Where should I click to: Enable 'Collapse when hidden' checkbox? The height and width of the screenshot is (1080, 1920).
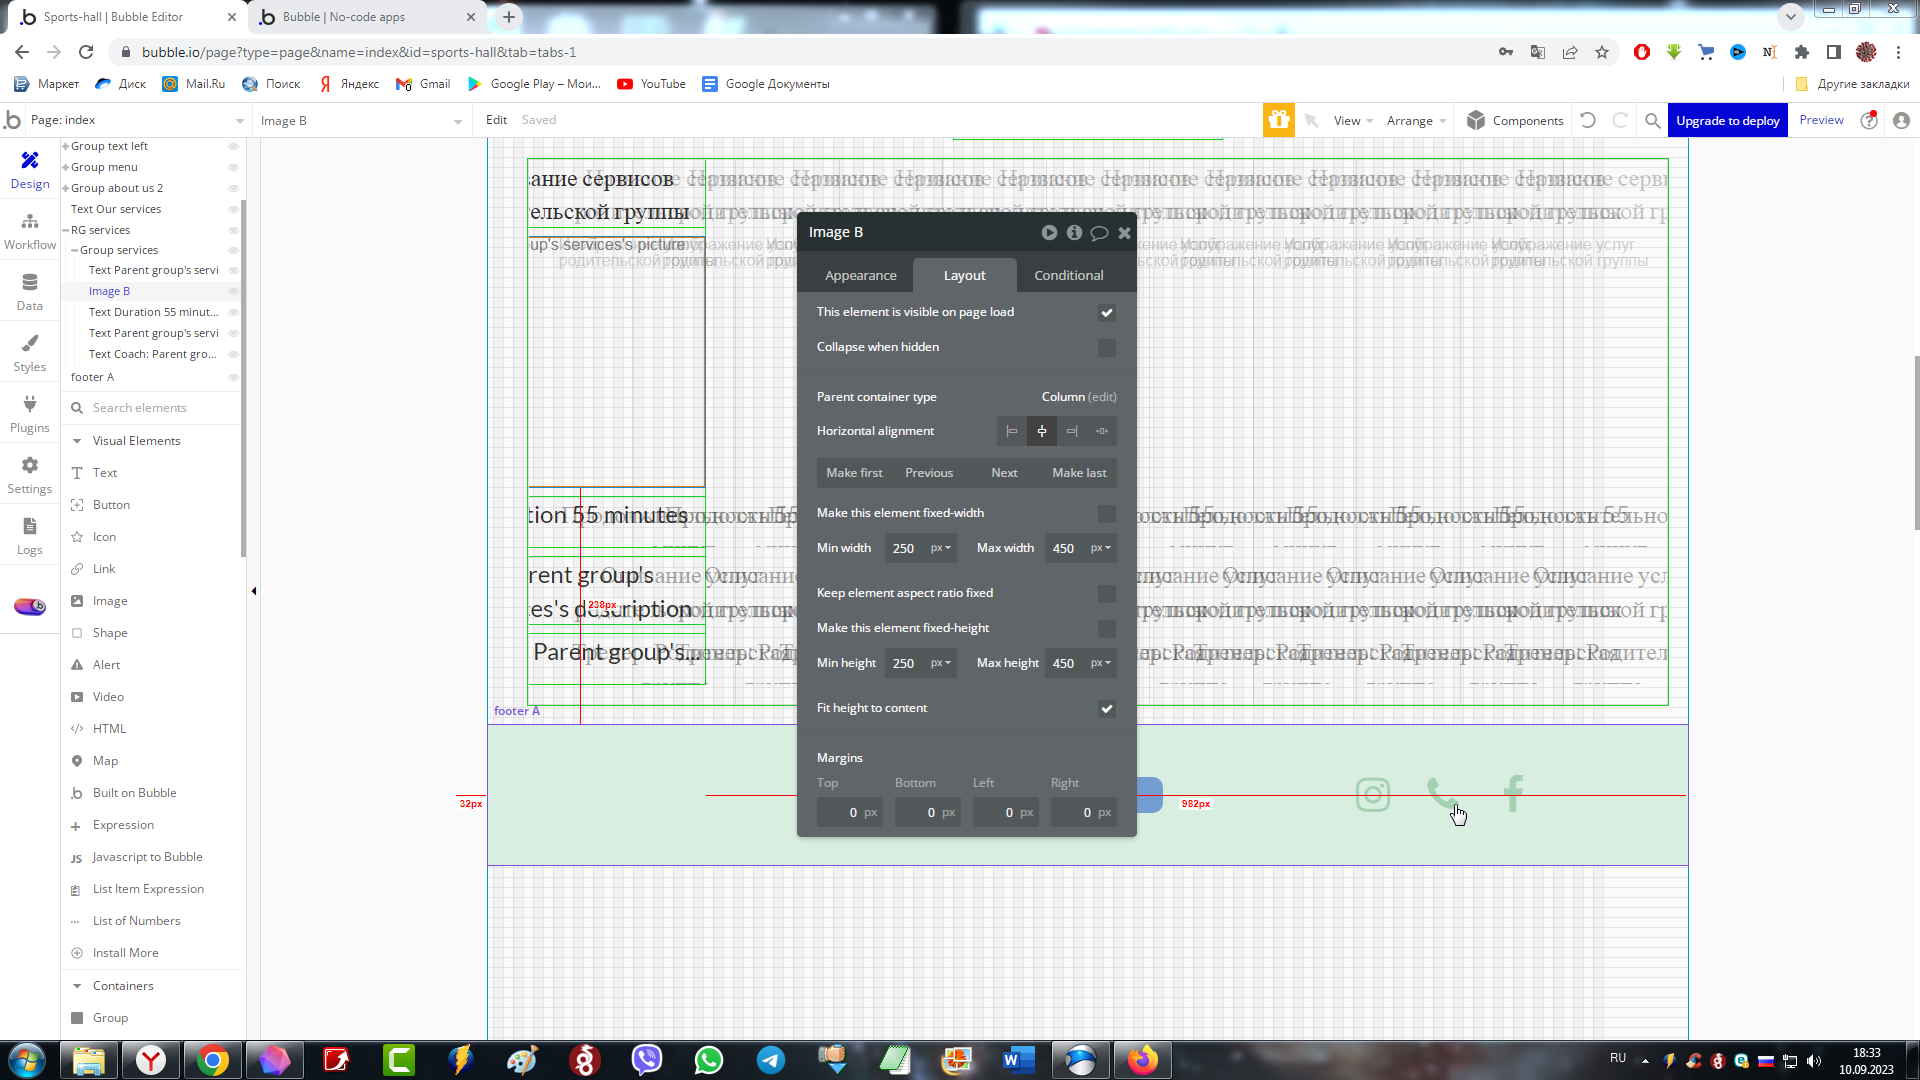point(1106,348)
